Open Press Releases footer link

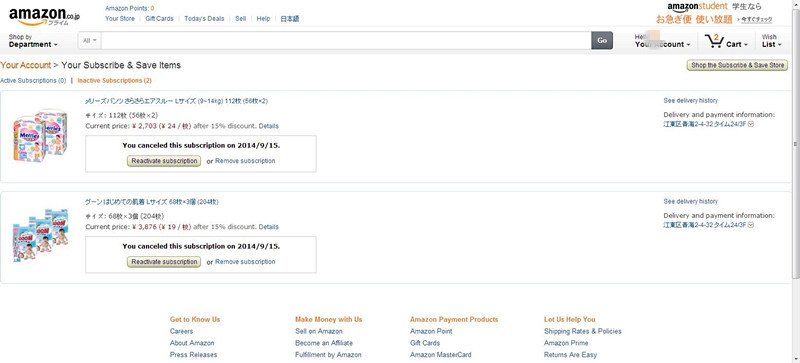tap(193, 355)
